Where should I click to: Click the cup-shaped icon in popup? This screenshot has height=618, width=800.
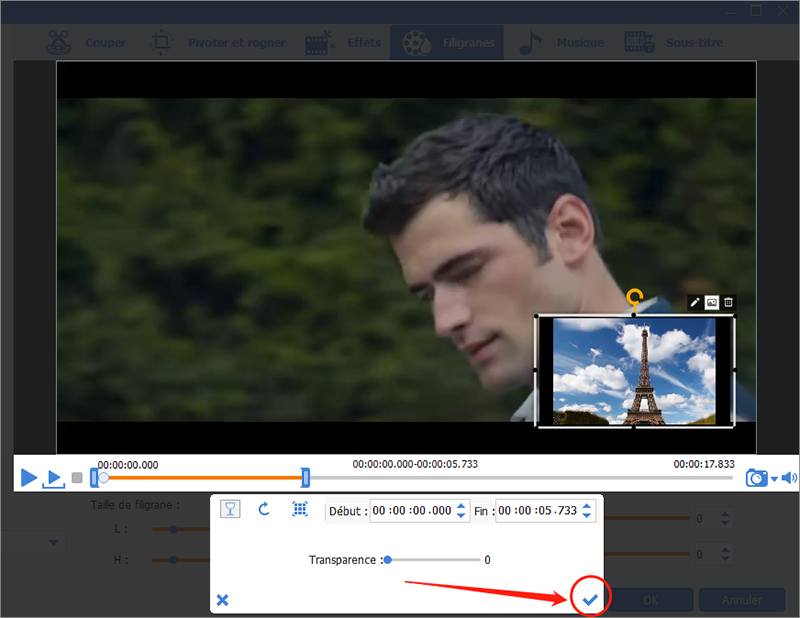[x=230, y=509]
